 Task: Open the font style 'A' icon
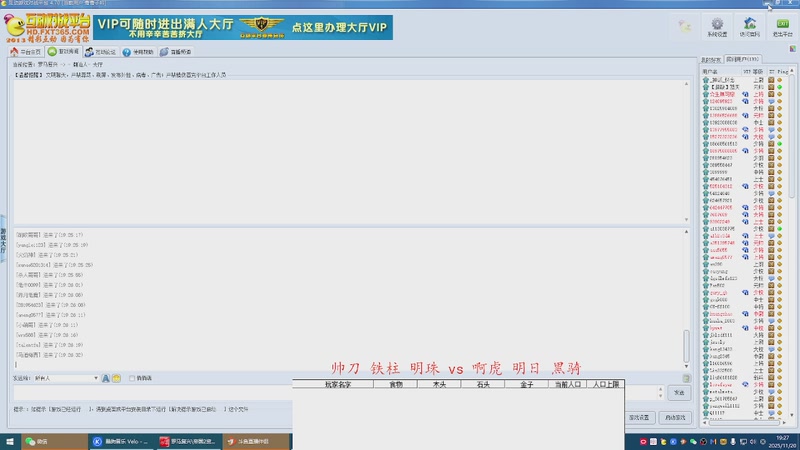[106, 378]
